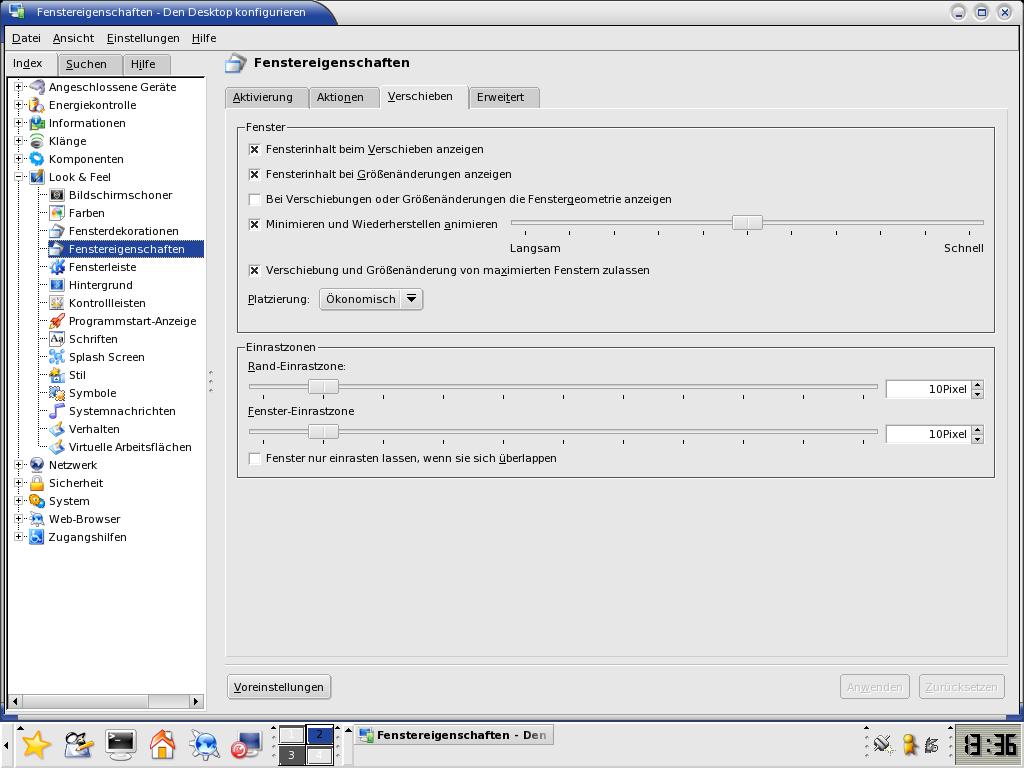Collapse the Look & Feel tree node

[x=19, y=177]
